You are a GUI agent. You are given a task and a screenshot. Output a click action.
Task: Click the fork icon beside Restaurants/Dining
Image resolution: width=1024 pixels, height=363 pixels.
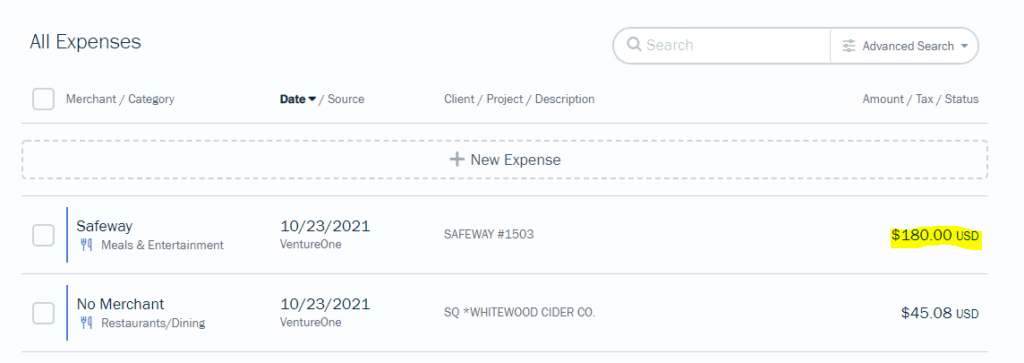pos(86,323)
